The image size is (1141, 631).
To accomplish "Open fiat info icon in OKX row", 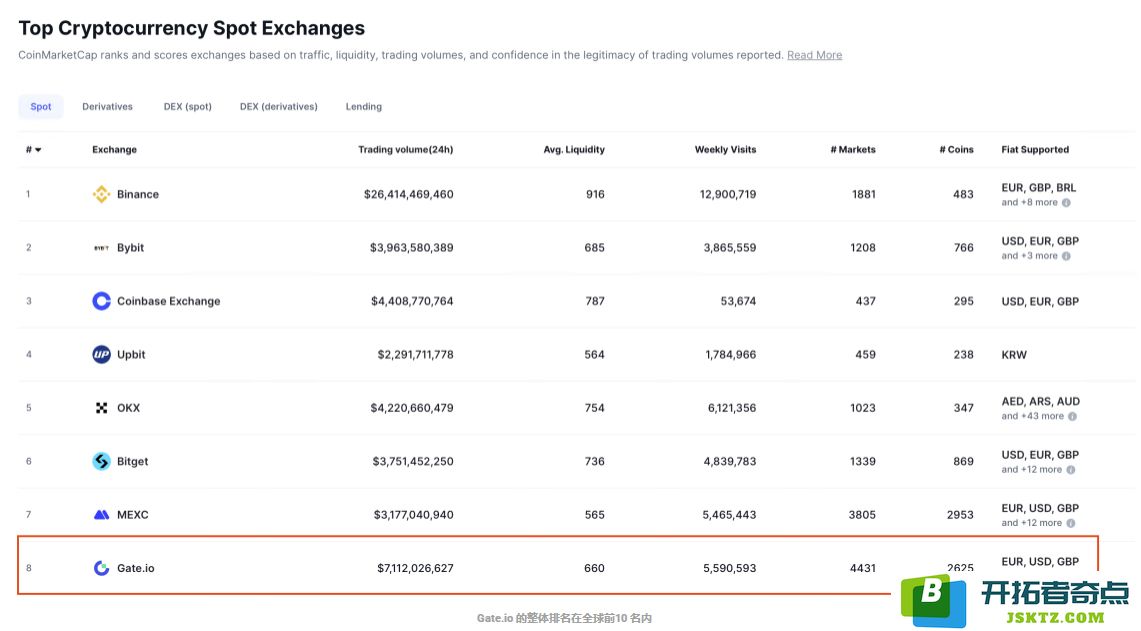I will (1073, 416).
